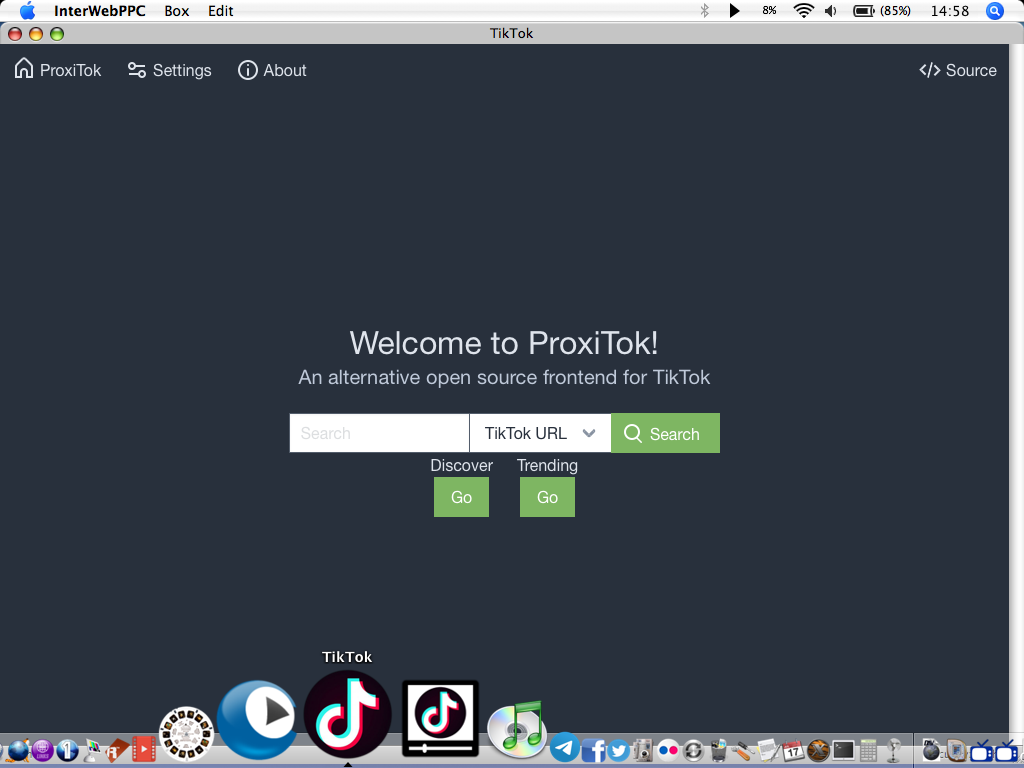Go to the ProxiTok home link

(x=58, y=70)
